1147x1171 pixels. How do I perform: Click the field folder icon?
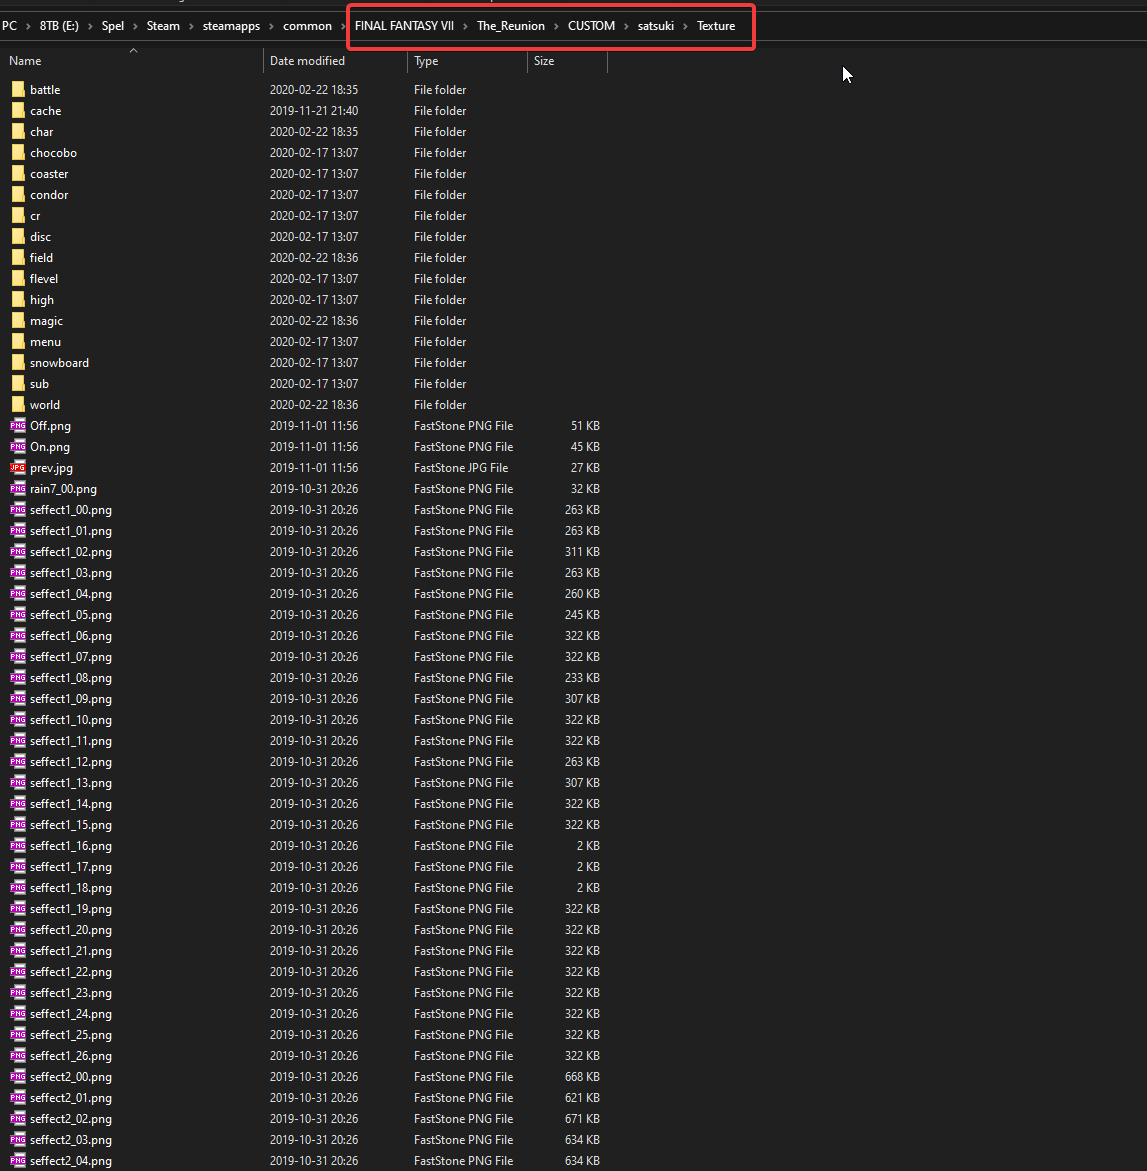18,258
